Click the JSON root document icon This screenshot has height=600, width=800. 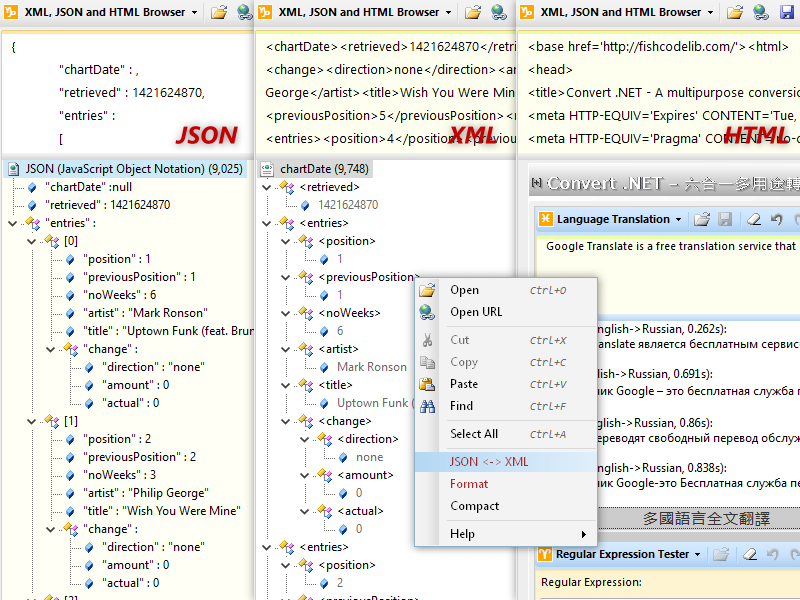pyautogui.click(x=14, y=169)
